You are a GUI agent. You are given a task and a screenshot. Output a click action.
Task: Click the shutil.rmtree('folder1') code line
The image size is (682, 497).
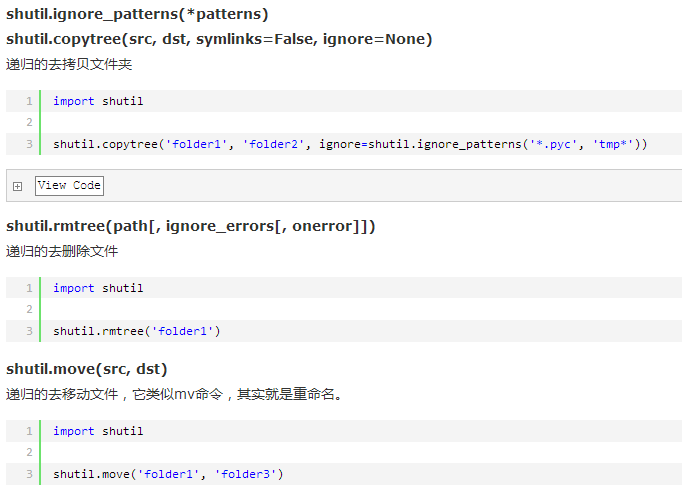pyautogui.click(x=137, y=331)
